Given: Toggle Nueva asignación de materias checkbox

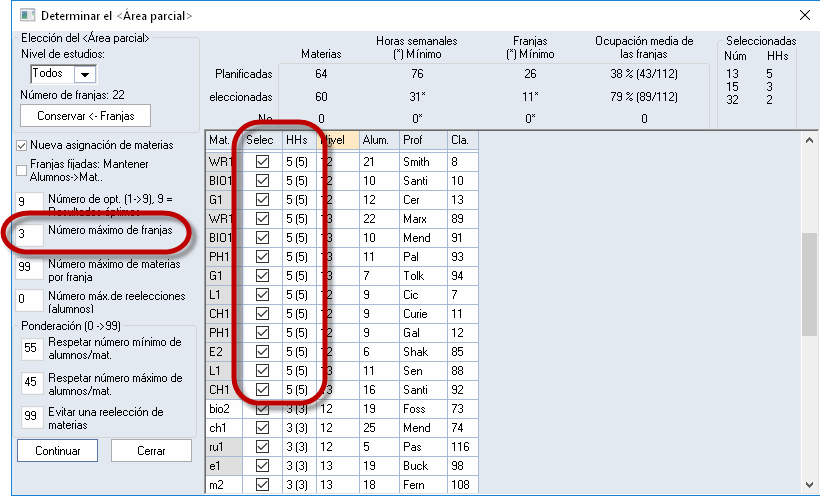Looking at the screenshot, I should pos(21,145).
